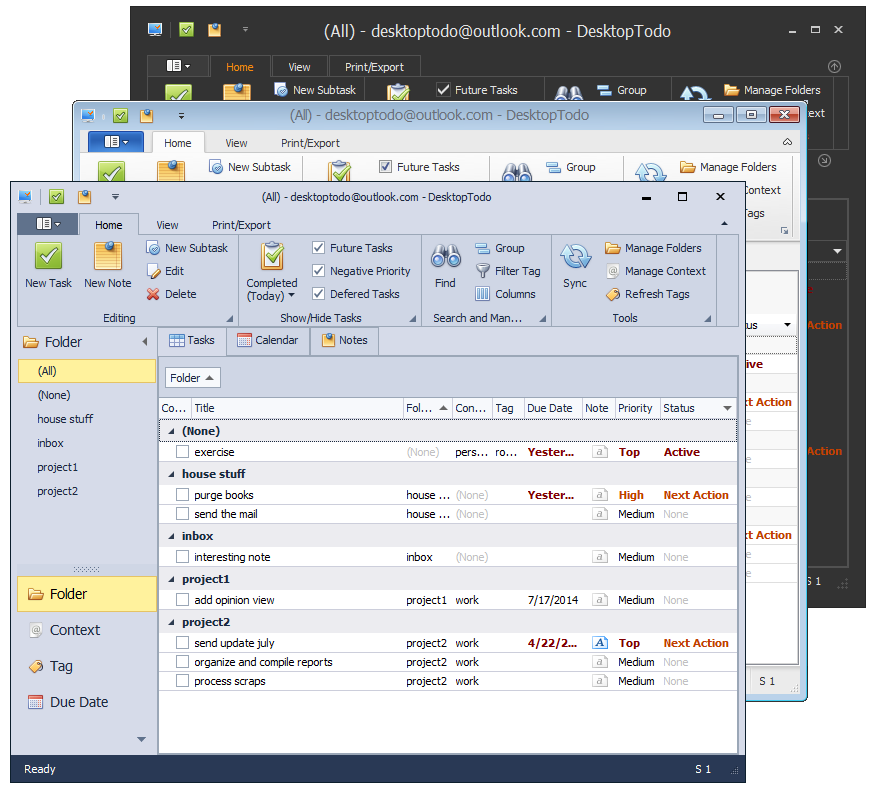Open the Notes tab
This screenshot has height=787, width=875.
(344, 340)
